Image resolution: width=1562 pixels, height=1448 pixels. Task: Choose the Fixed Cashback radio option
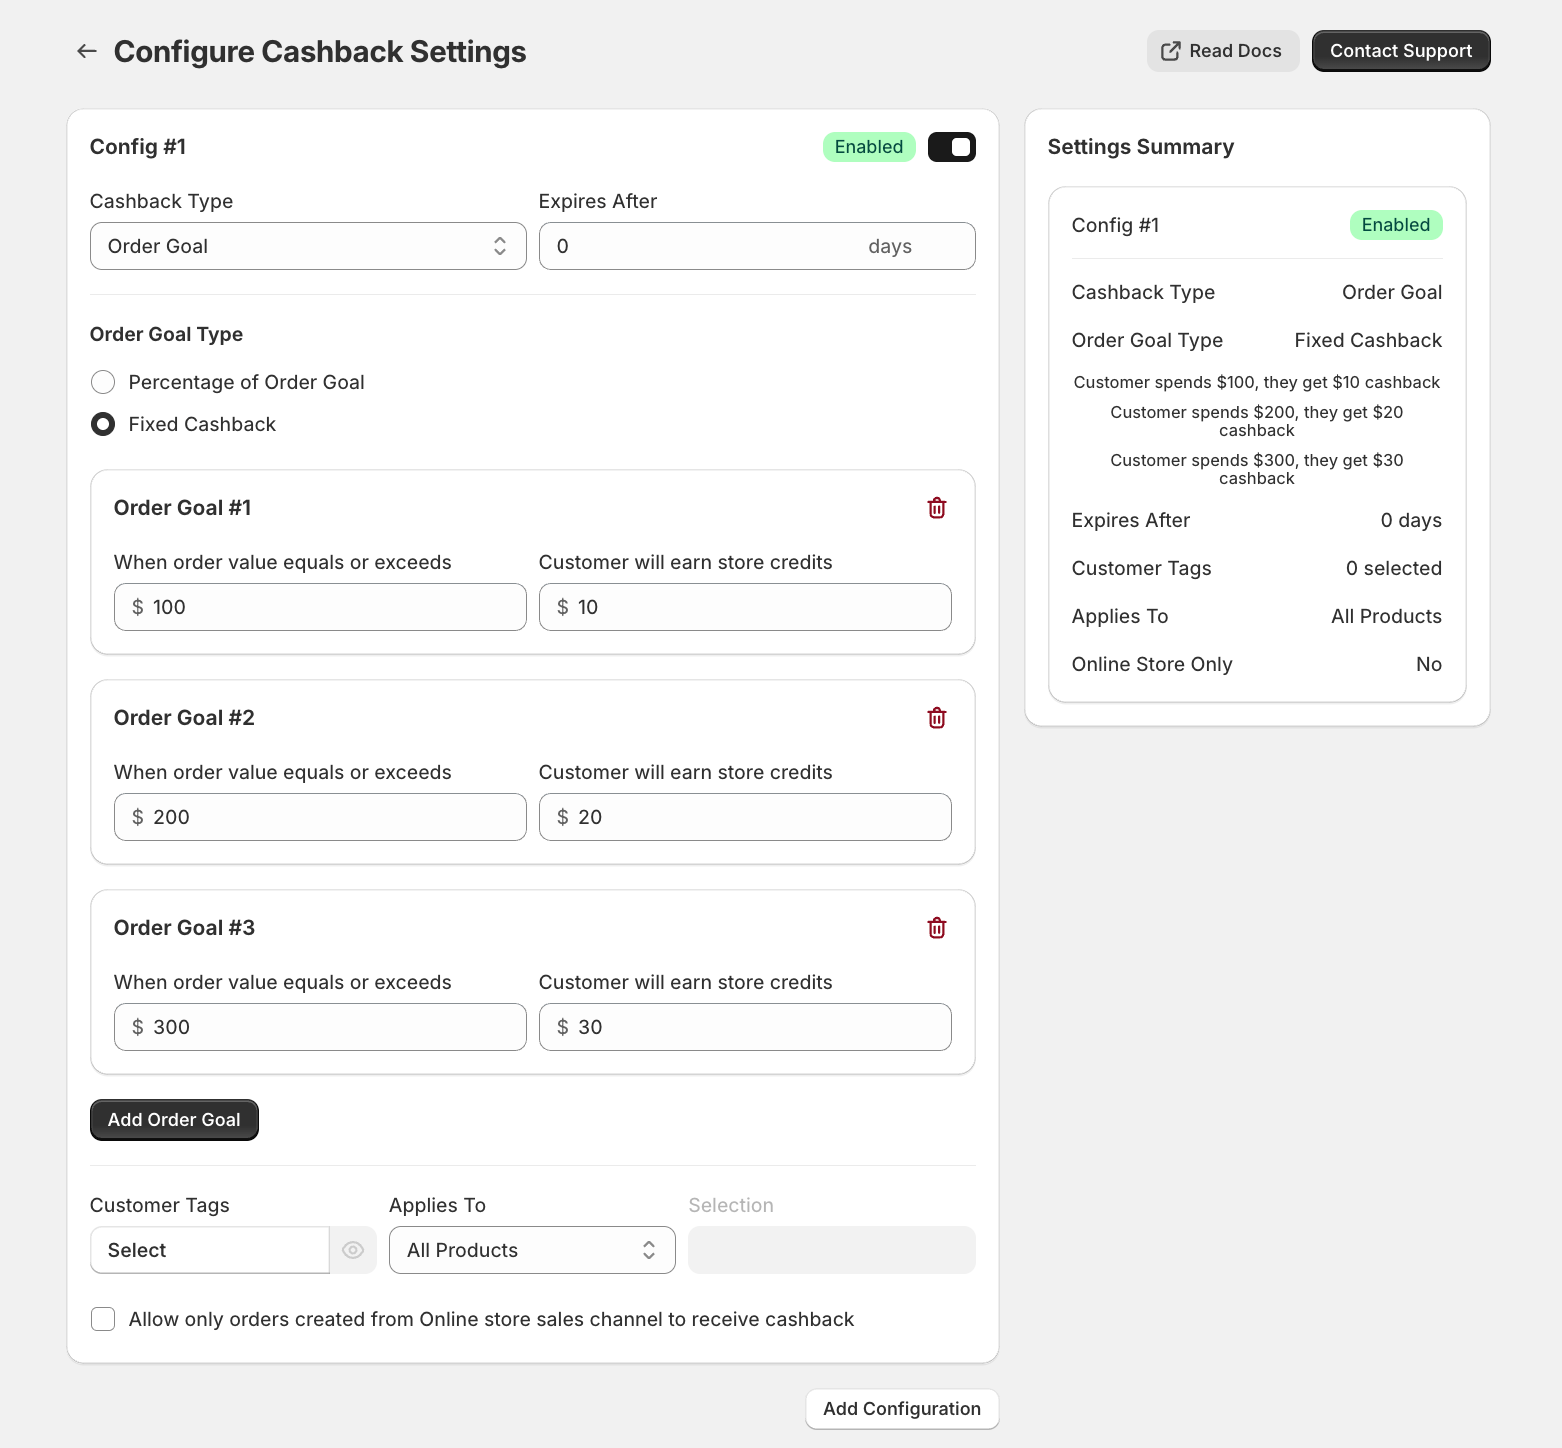tap(103, 424)
